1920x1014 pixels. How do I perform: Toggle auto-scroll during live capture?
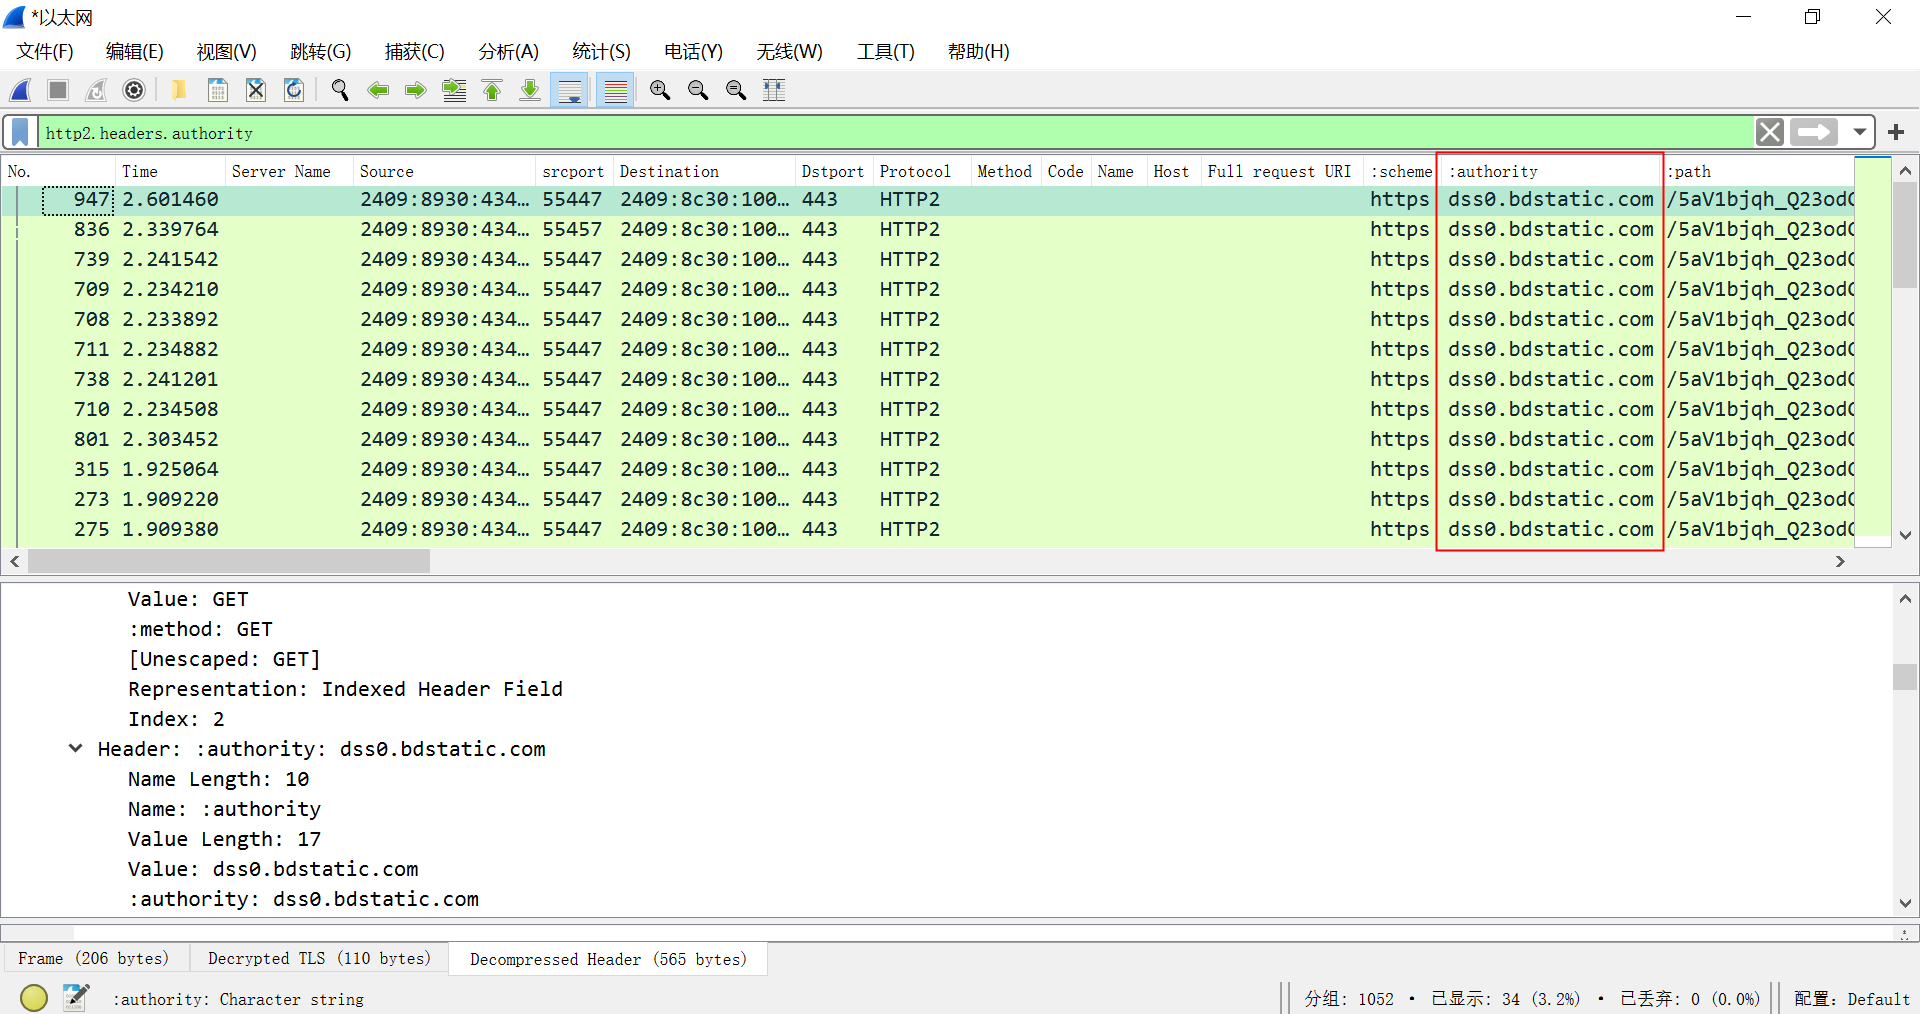[x=570, y=91]
